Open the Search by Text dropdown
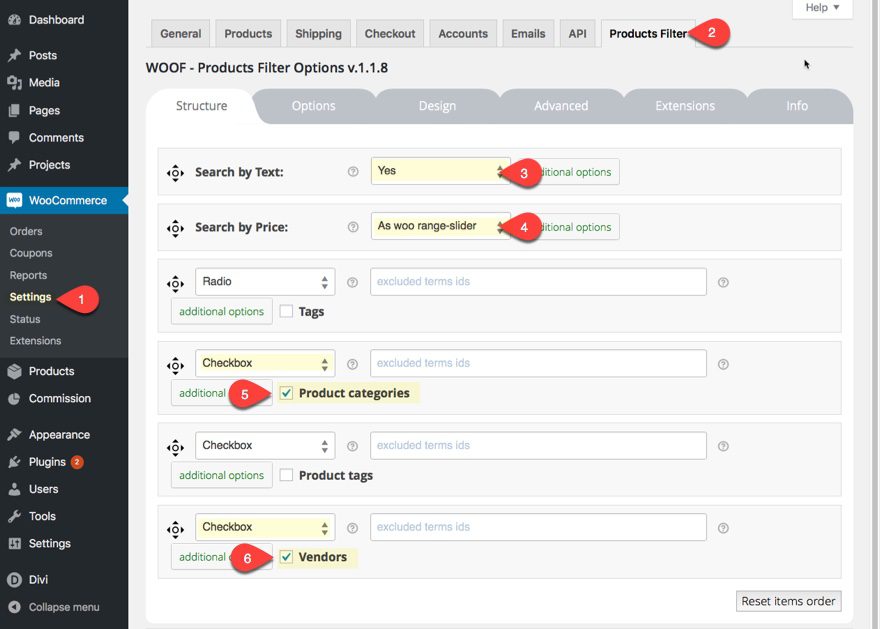The height and width of the screenshot is (629, 880). (x=440, y=171)
